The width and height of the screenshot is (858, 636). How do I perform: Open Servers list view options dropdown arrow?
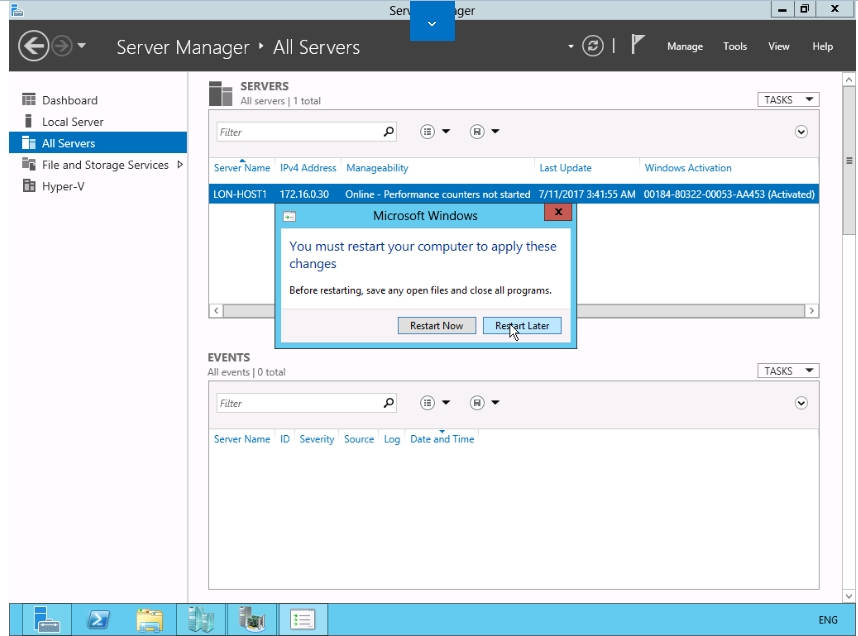pyautogui.click(x=446, y=131)
